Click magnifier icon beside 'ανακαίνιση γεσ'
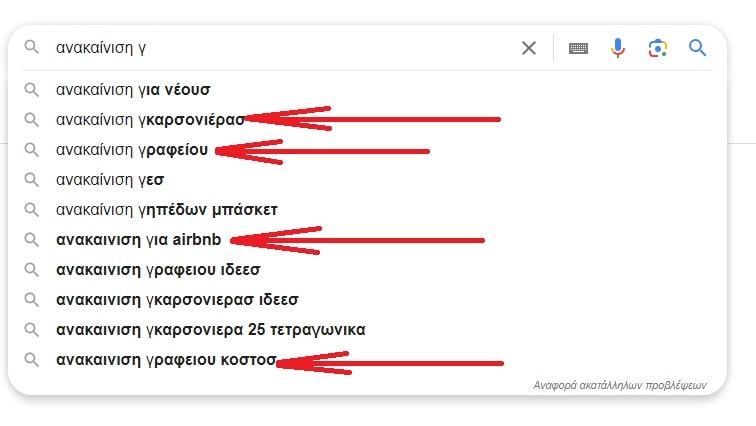This screenshot has width=756, height=426. tap(32, 180)
